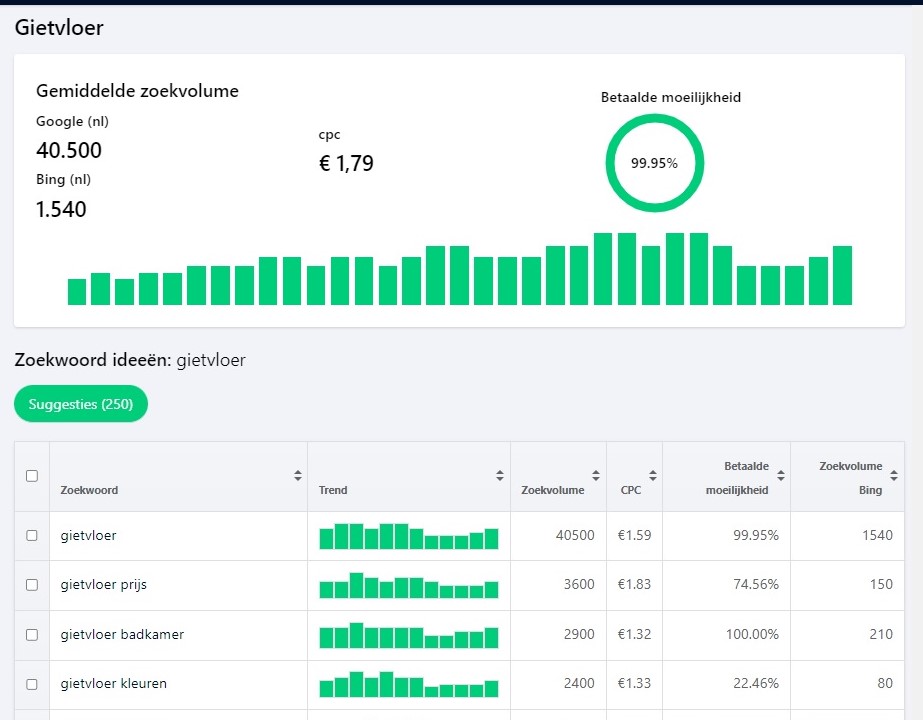Viewport: 923px width, 720px height.
Task: Sort table by Trend column arrows
Action: [x=500, y=476]
